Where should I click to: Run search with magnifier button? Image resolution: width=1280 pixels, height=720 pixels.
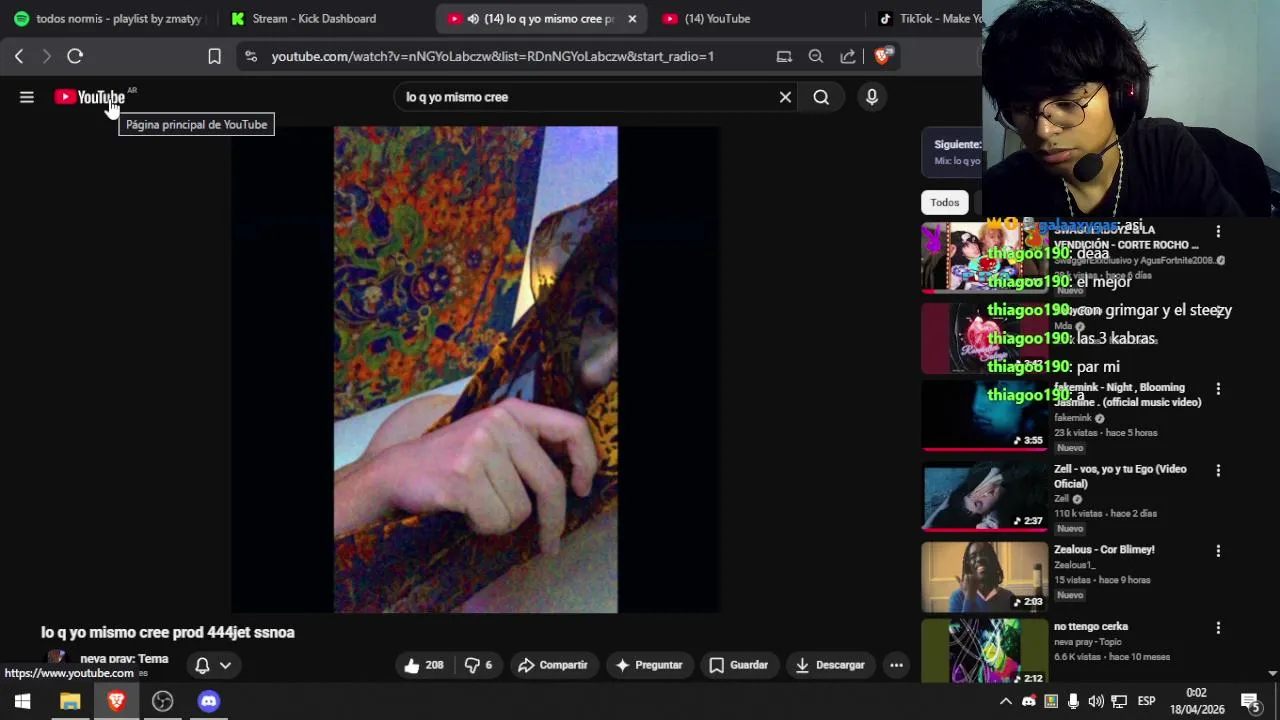pyautogui.click(x=821, y=97)
